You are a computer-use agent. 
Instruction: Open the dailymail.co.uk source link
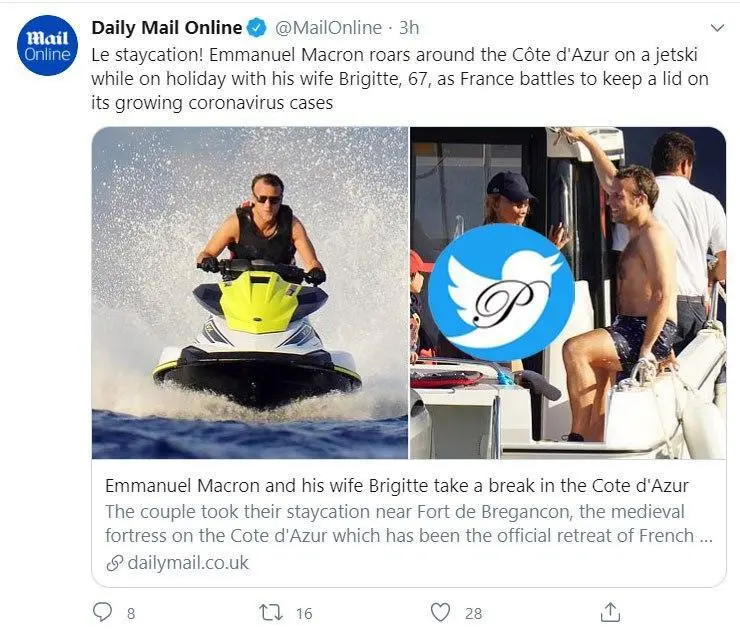188,563
